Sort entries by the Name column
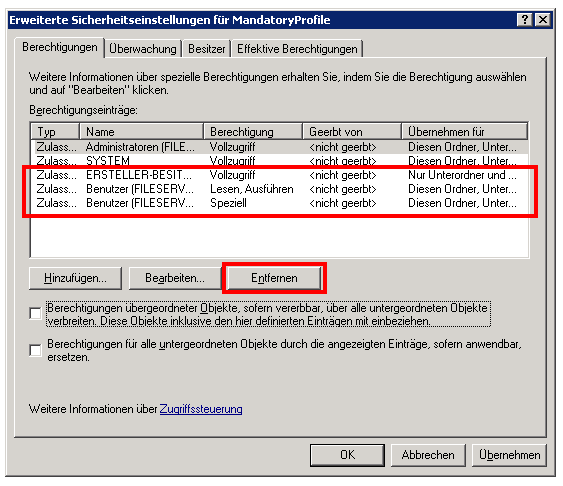 tap(141, 132)
